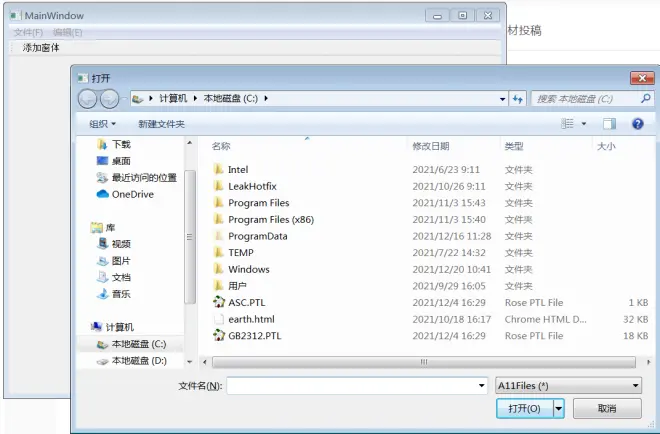Click the OneDrive cloud icon in sidebar
The height and width of the screenshot is (434, 660).
[103, 194]
